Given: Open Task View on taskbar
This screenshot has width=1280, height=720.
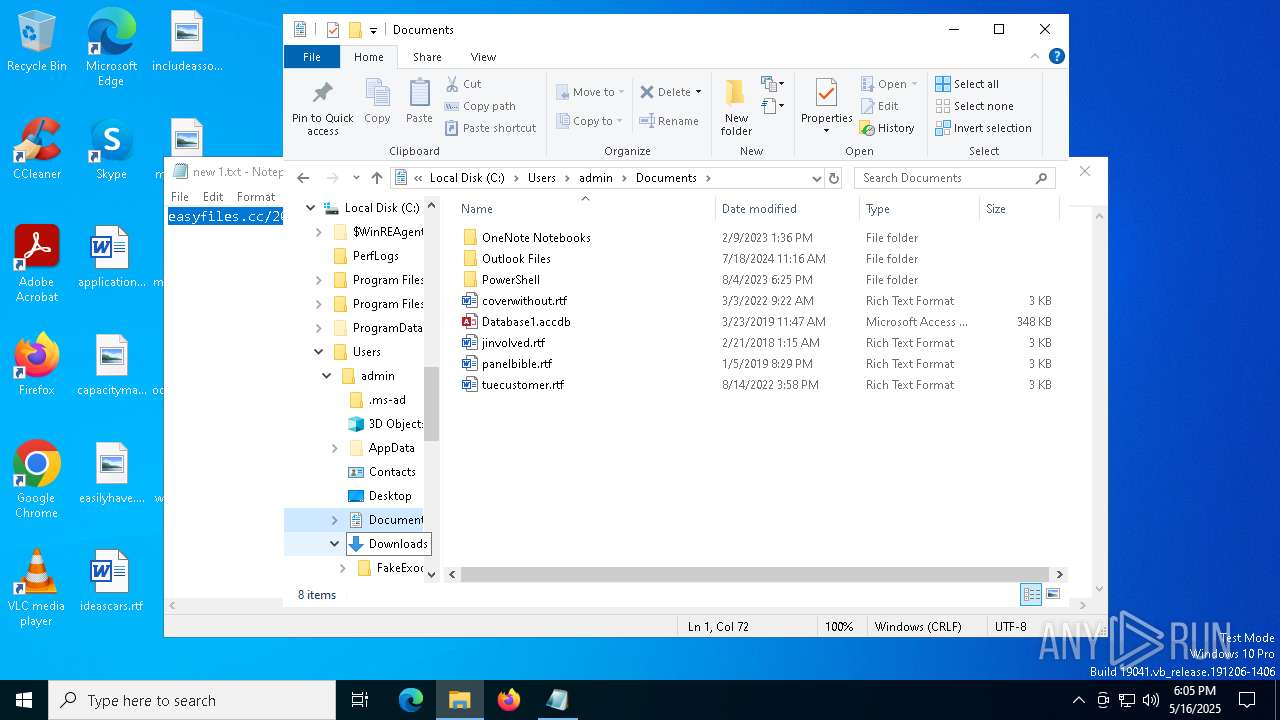Looking at the screenshot, I should click(360, 700).
